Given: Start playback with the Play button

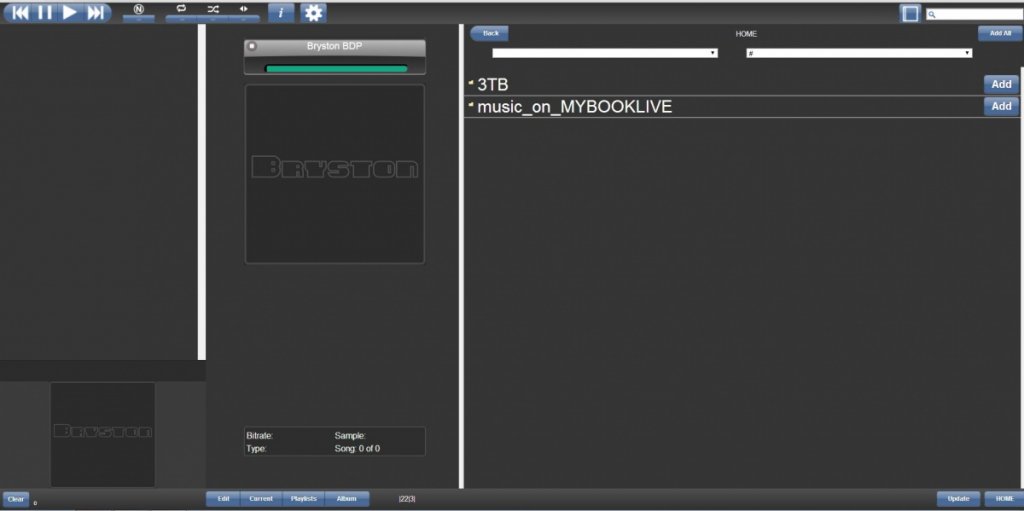Looking at the screenshot, I should pyautogui.click(x=70, y=12).
